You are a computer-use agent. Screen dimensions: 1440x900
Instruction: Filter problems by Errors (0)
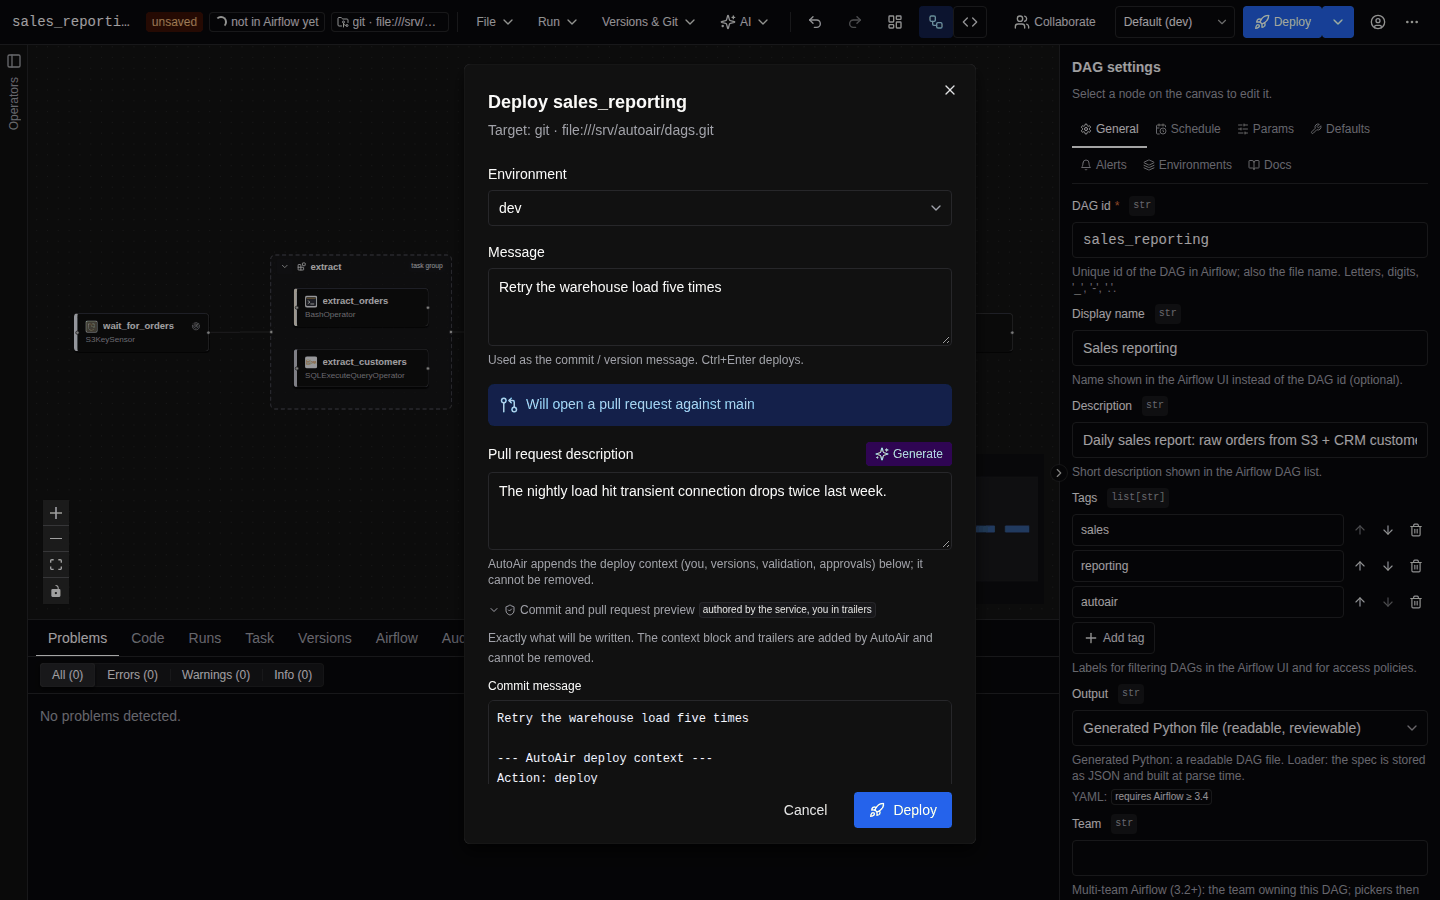132,675
